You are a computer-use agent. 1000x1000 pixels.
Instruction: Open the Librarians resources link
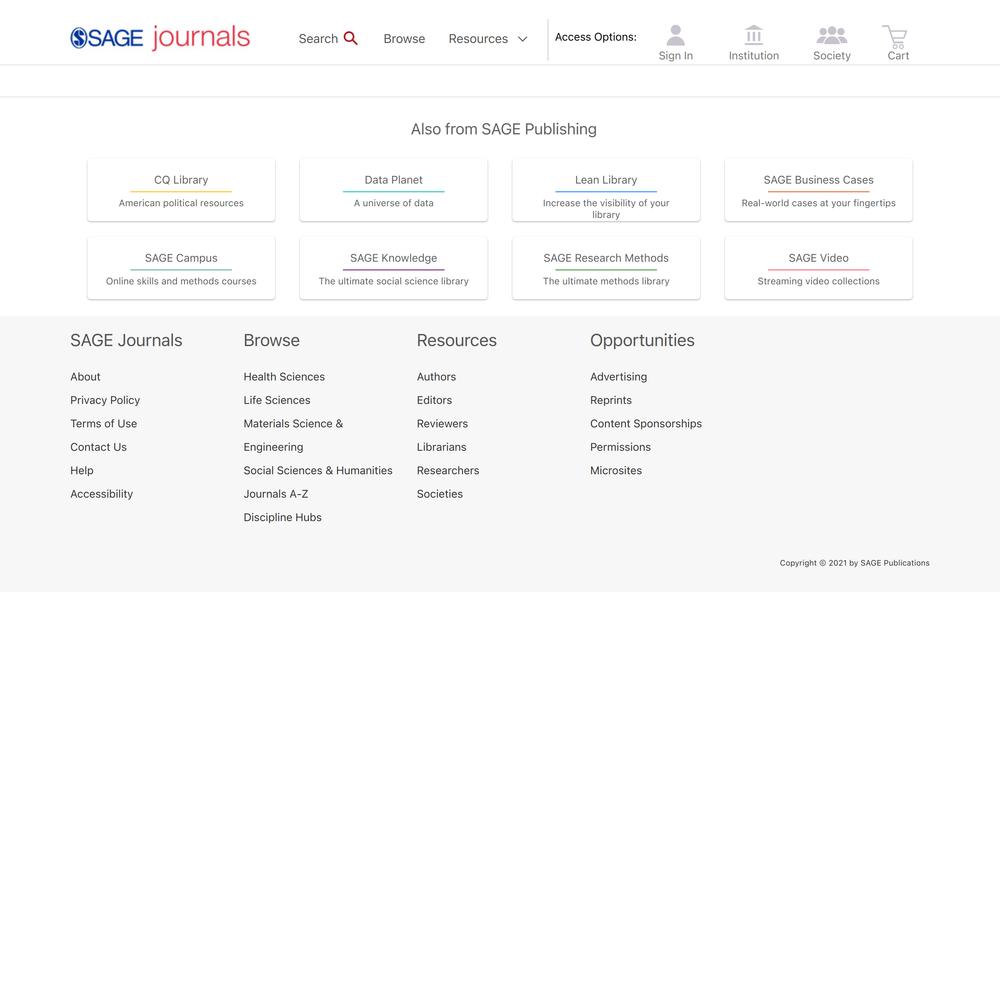(x=441, y=447)
